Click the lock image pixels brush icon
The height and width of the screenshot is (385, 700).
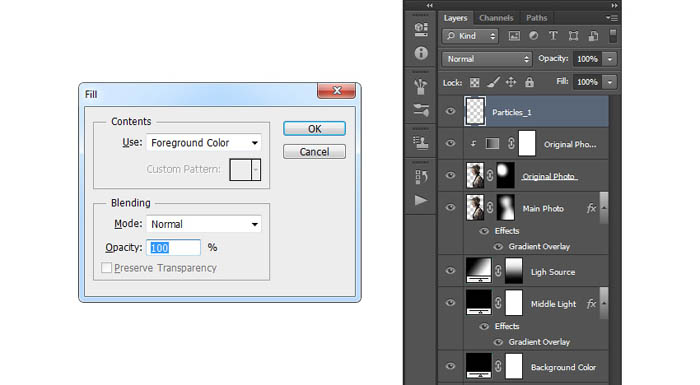point(493,82)
